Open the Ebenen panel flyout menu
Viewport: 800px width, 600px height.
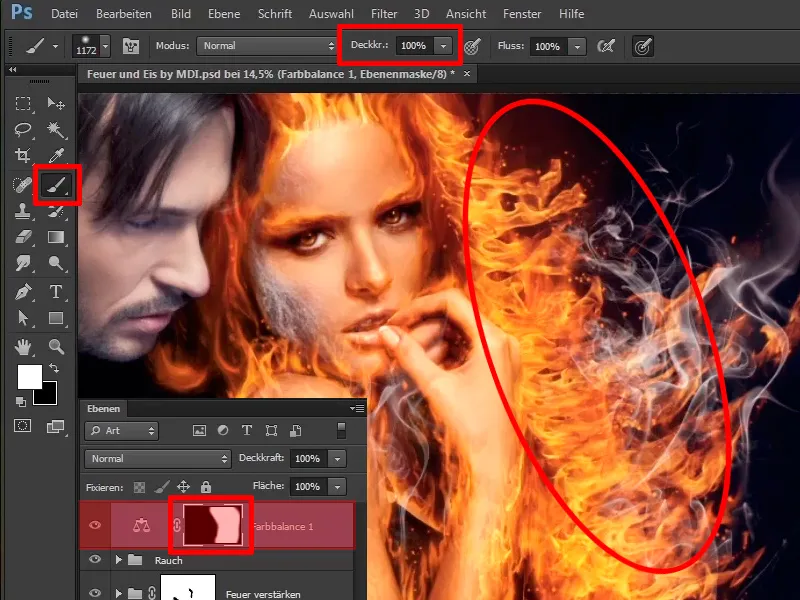357,408
